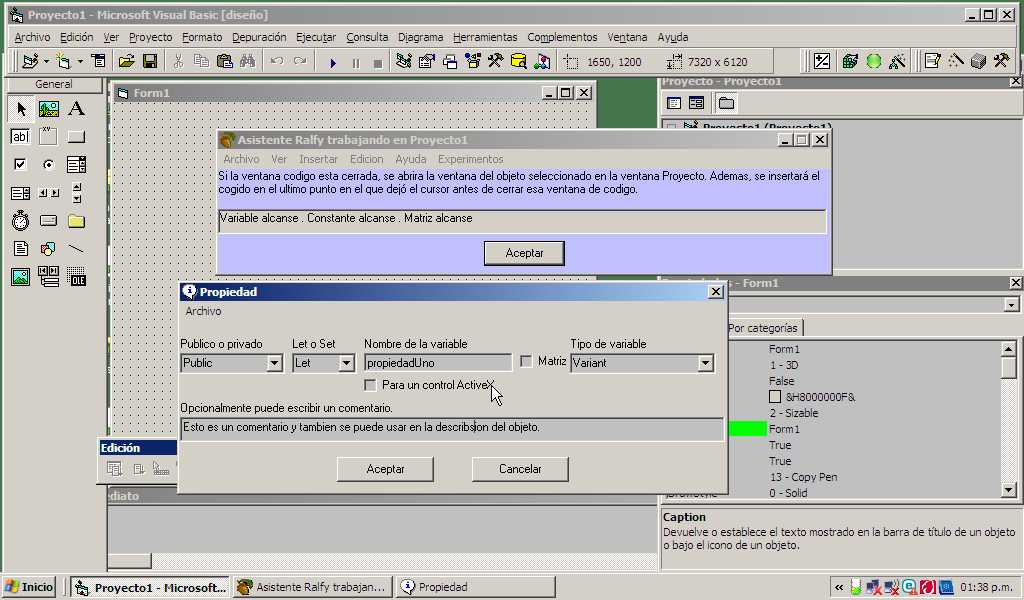Open the 'Publico o privado' dropdown
This screenshot has width=1024, height=600.
[x=274, y=363]
